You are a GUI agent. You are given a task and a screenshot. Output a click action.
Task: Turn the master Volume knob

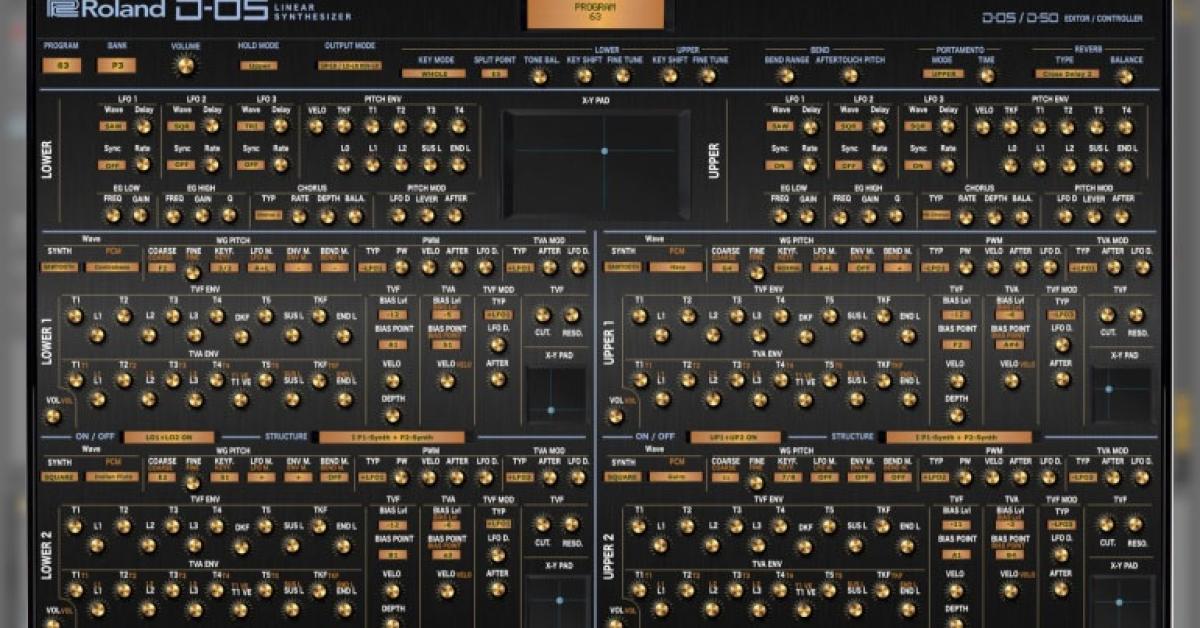186,67
